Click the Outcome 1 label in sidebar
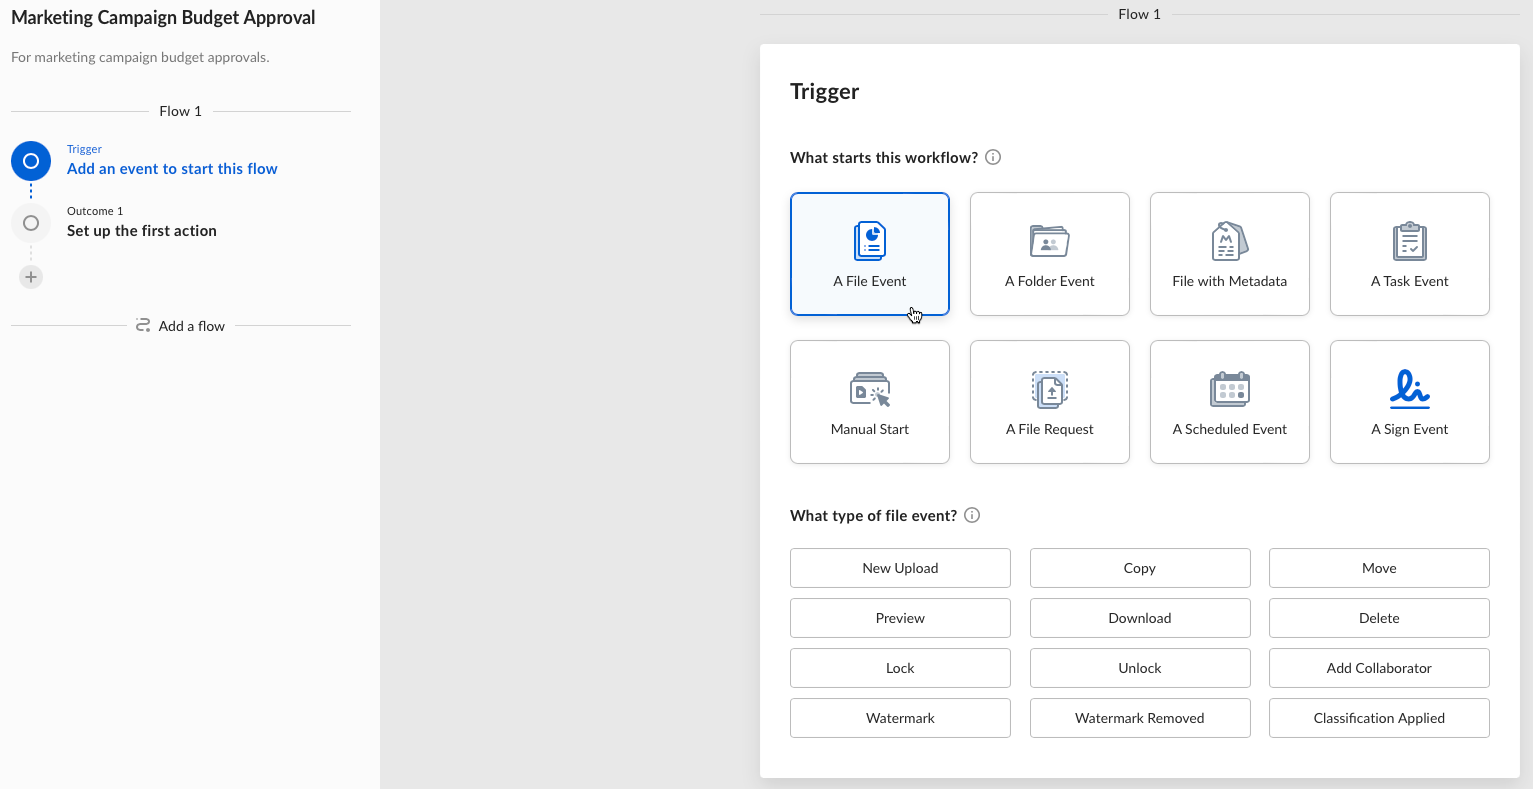Screen dimensions: 1533x789 pos(95,211)
